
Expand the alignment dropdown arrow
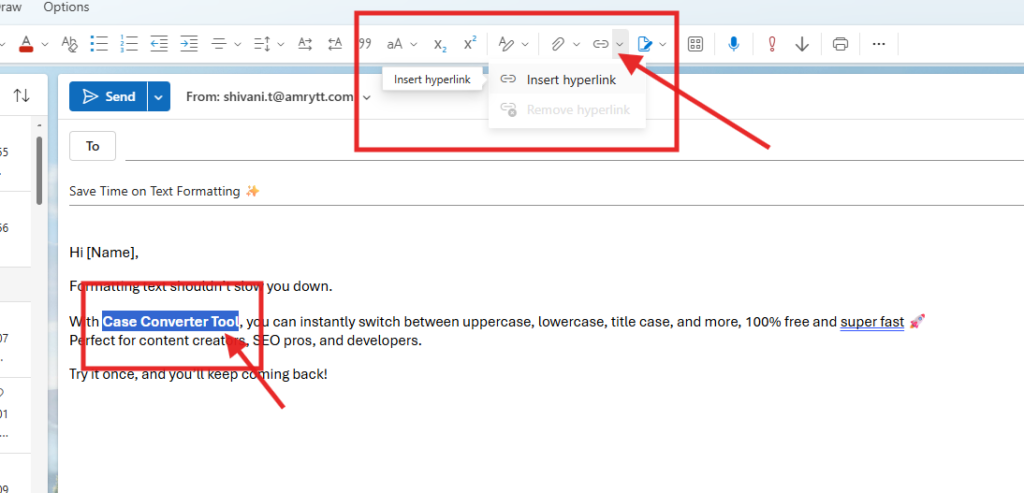(238, 44)
